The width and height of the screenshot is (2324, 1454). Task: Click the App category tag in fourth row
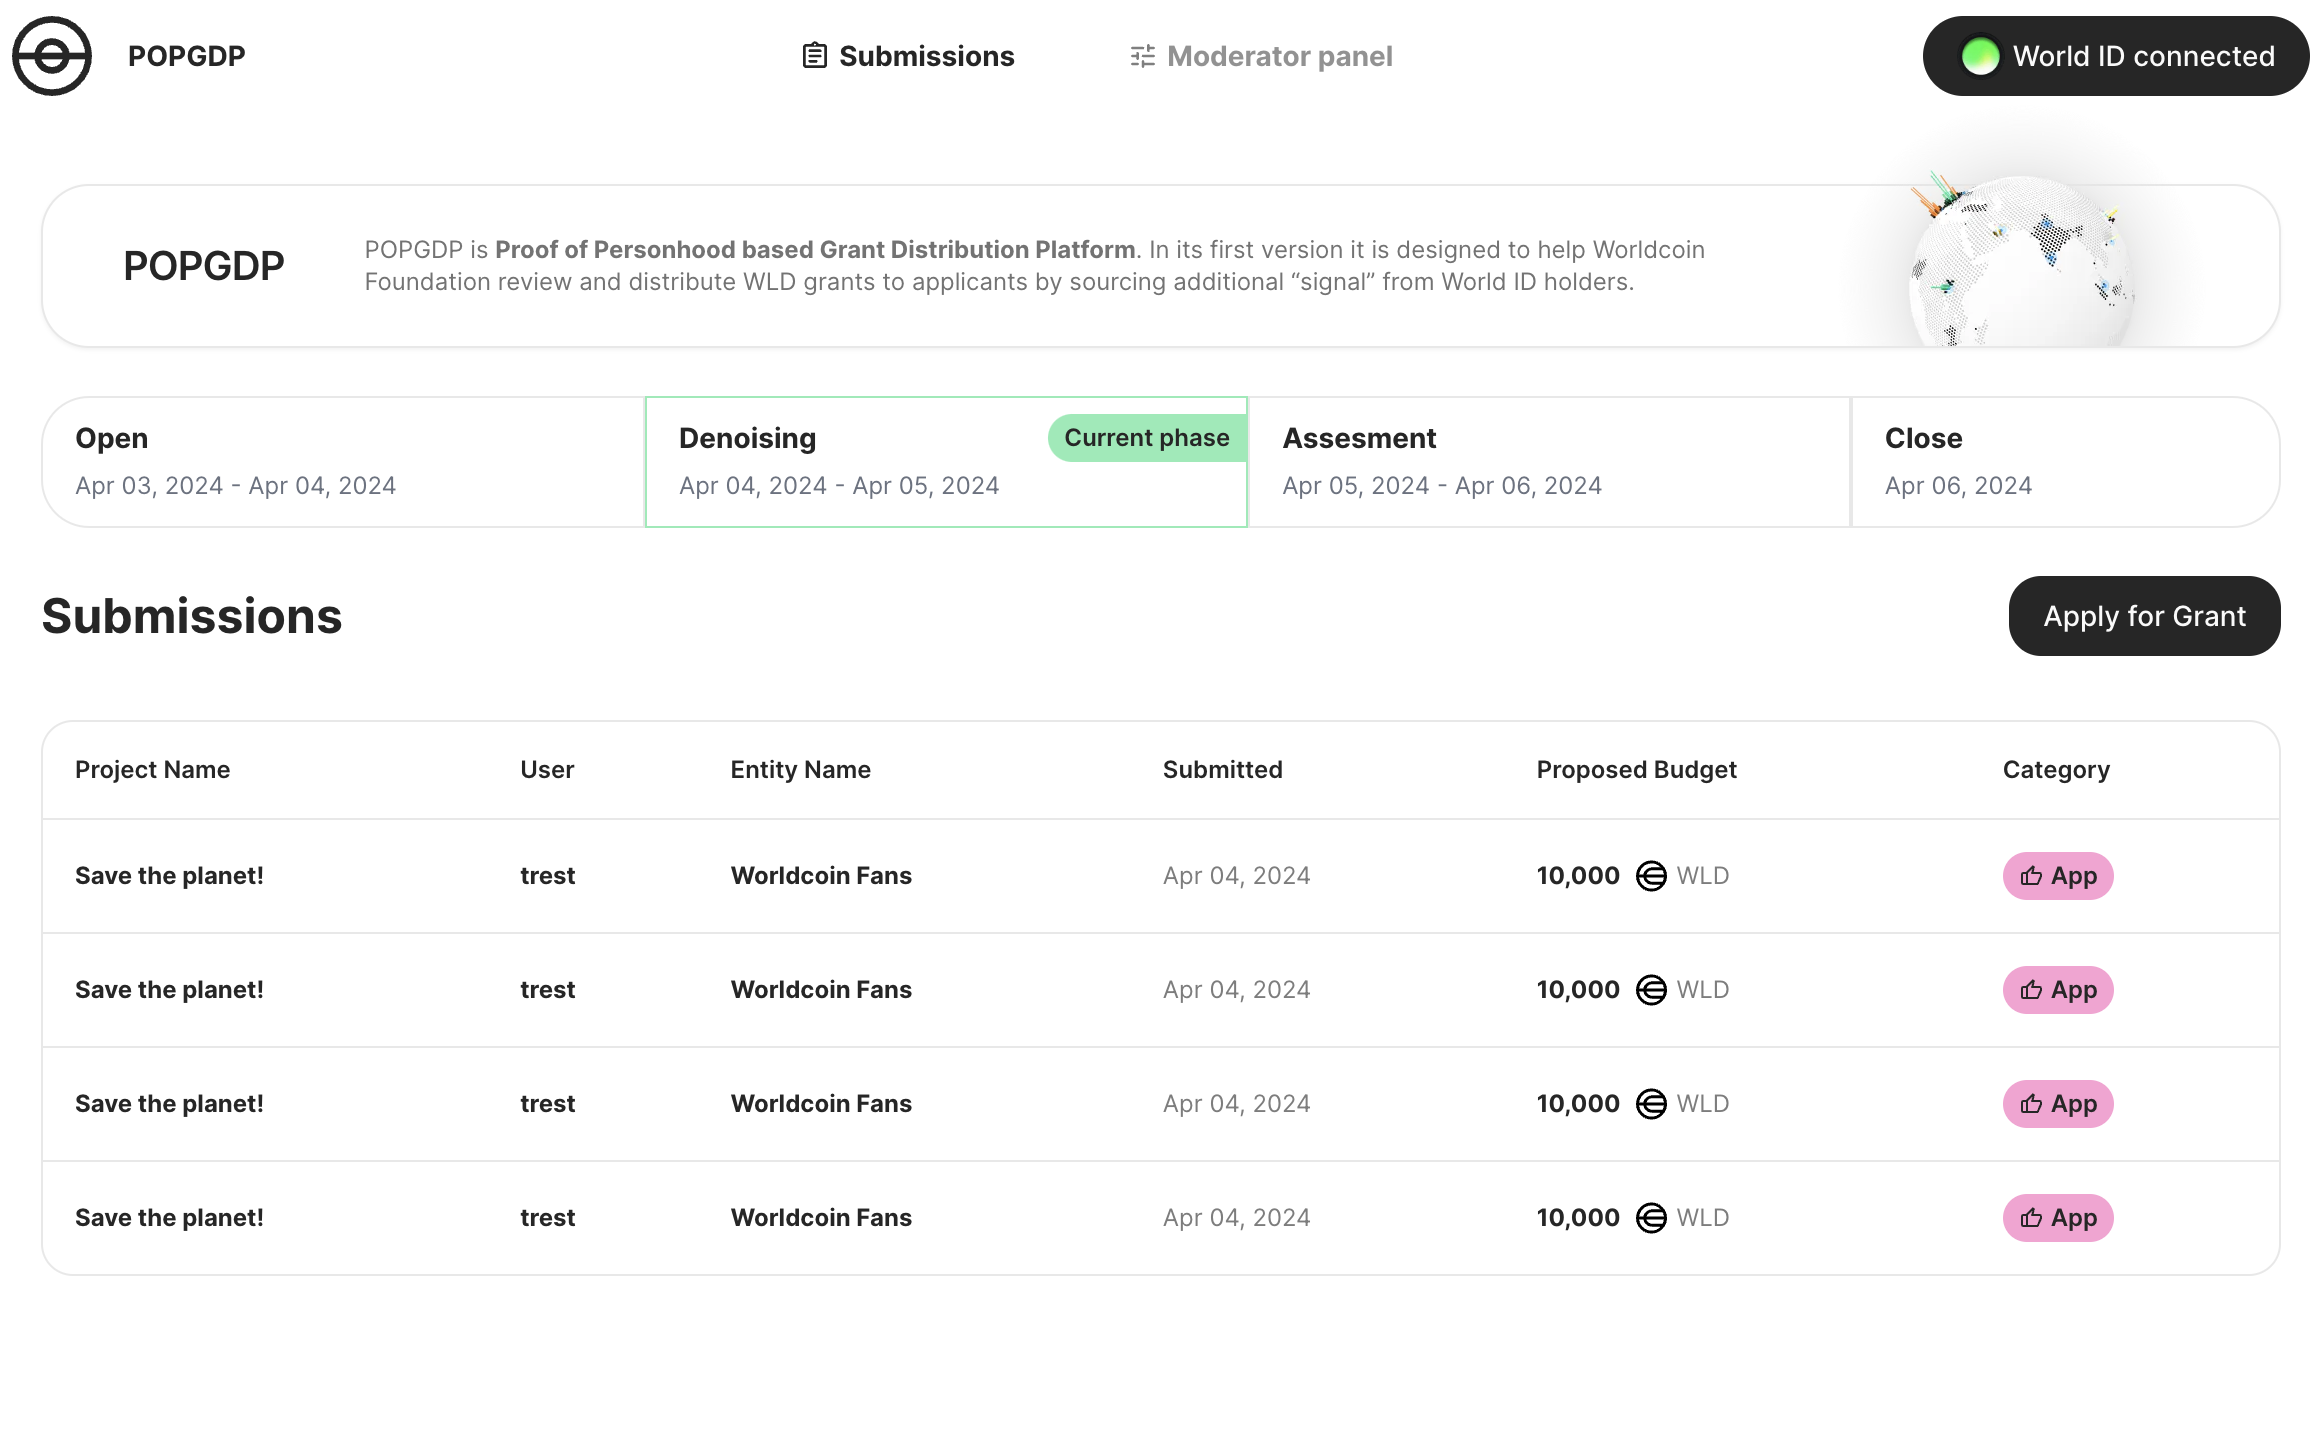point(2057,1218)
